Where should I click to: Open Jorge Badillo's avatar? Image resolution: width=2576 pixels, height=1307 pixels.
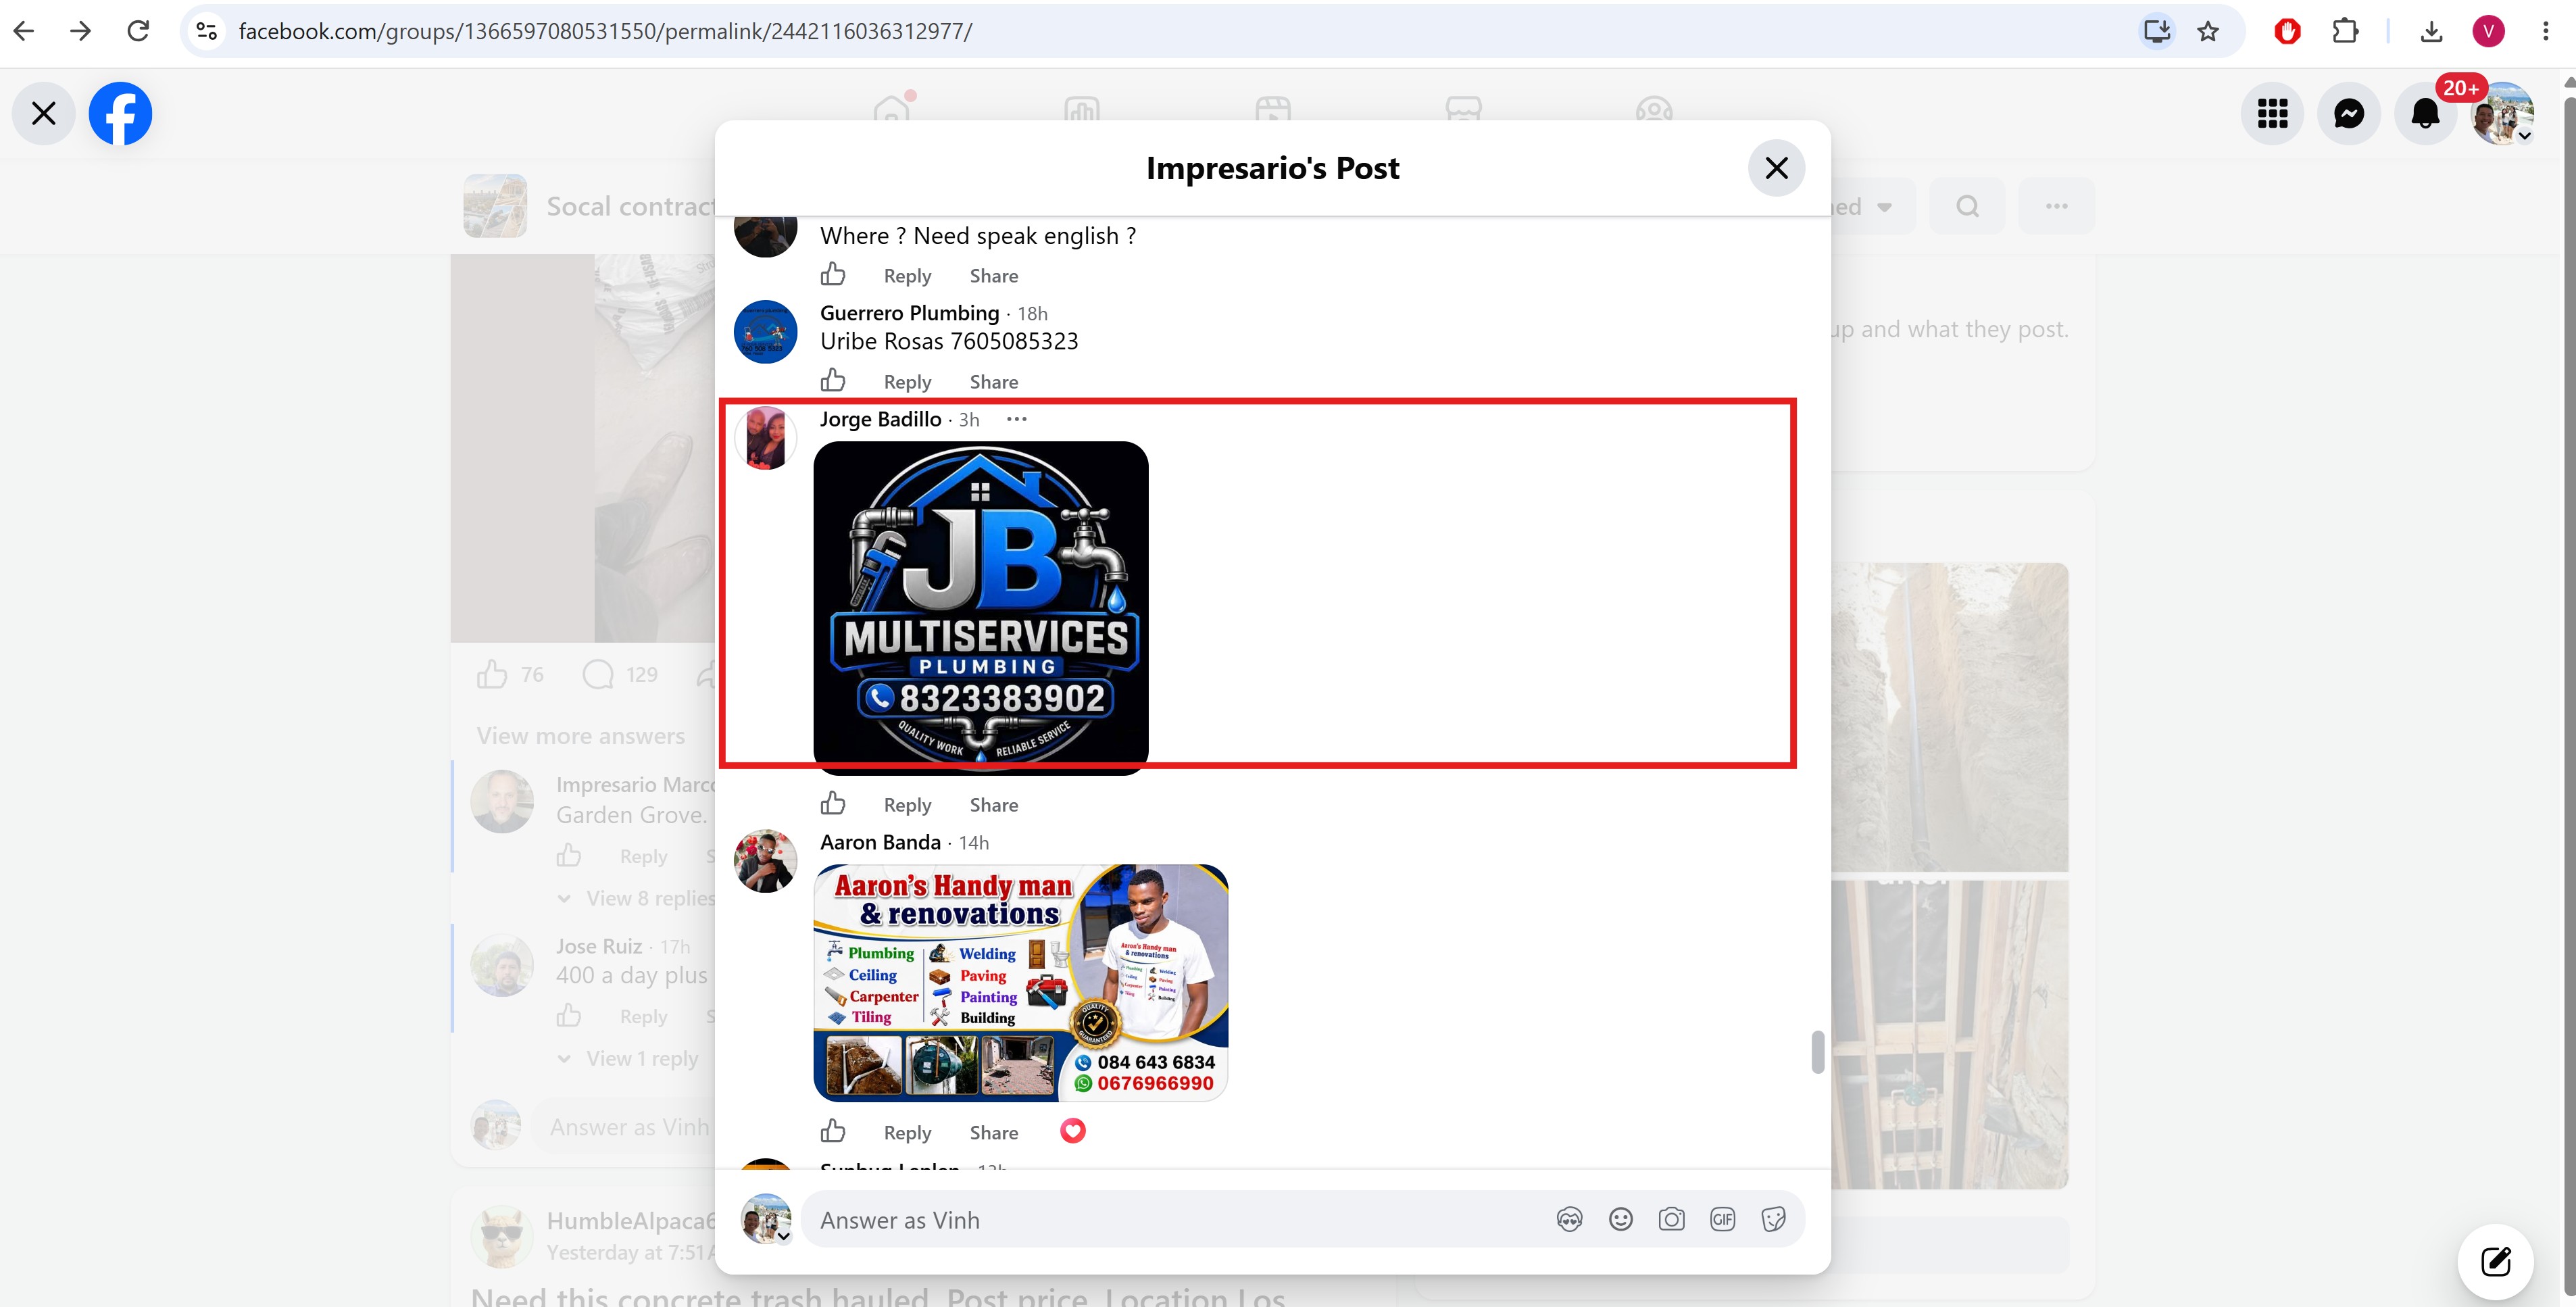click(765, 438)
